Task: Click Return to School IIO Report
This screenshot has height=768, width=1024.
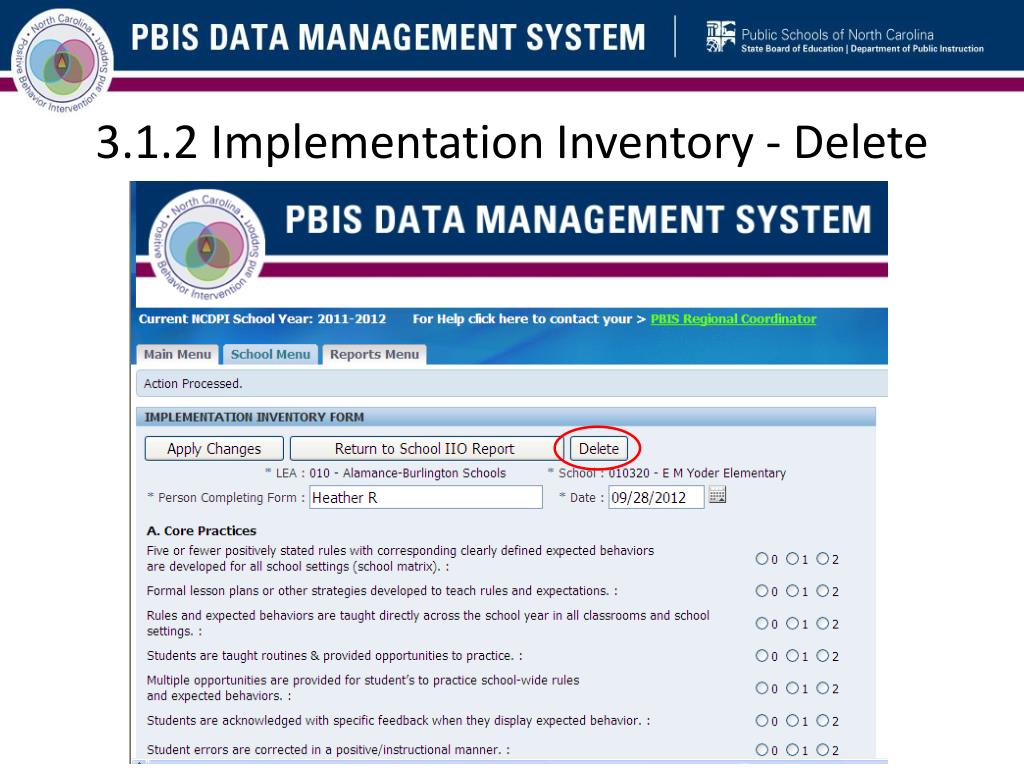Action: pyautogui.click(x=424, y=449)
